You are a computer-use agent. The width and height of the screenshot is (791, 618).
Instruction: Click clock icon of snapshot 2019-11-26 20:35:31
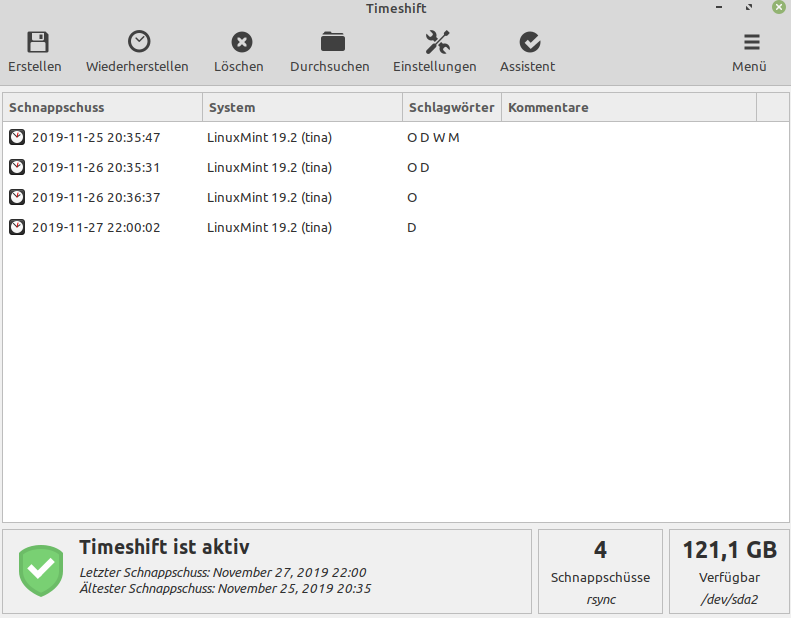click(17, 167)
